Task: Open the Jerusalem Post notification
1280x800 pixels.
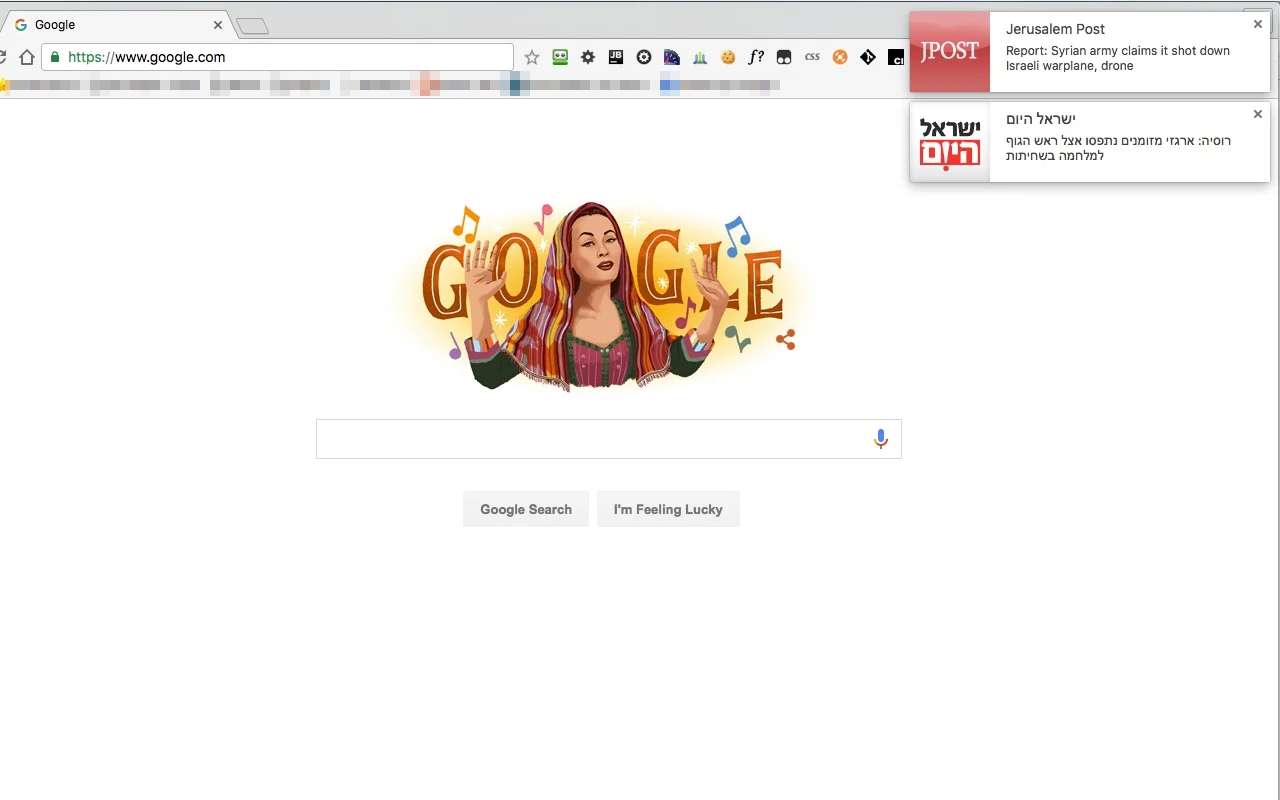Action: (1090, 52)
